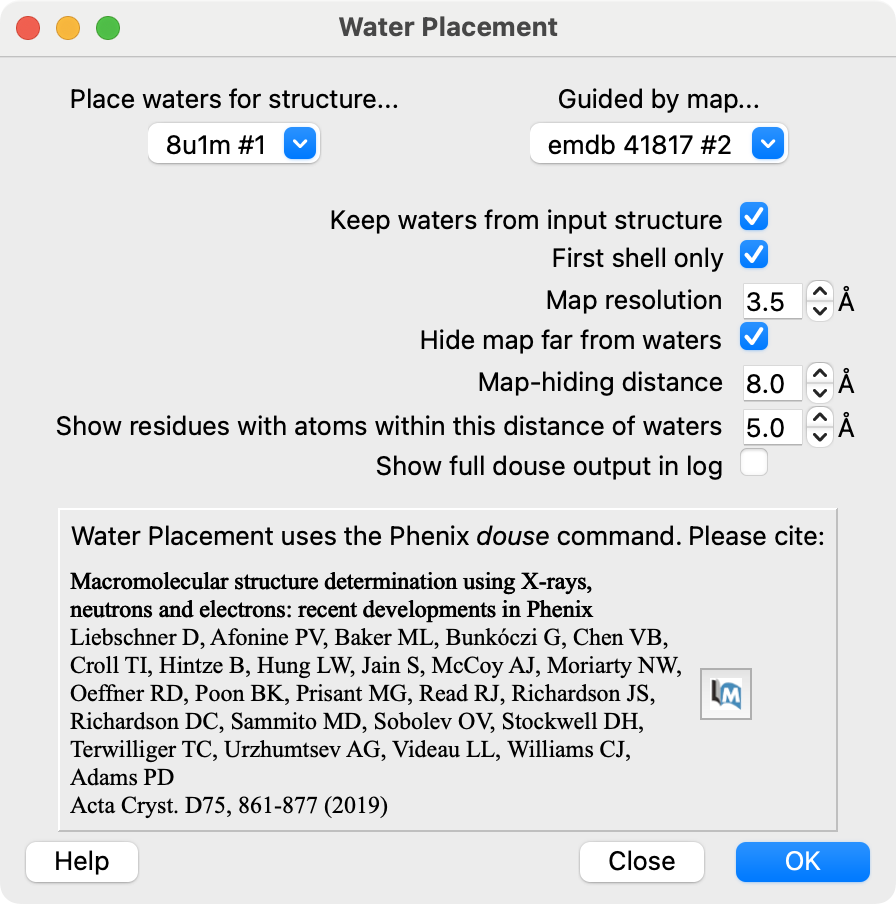Click the green zoom window button
This screenshot has height=904, width=896.
108,28
